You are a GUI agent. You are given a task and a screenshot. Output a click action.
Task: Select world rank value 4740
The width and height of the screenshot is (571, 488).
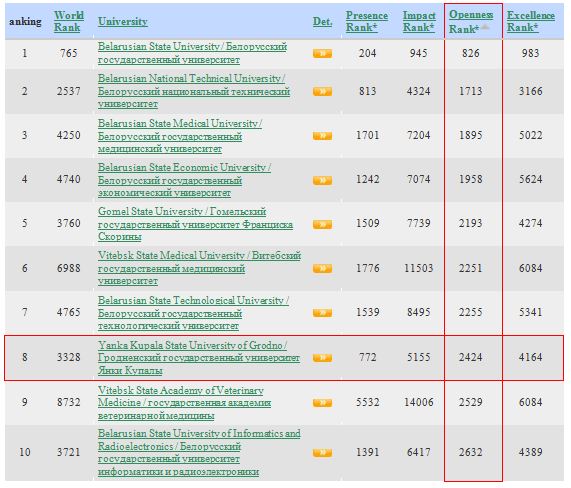point(68,179)
